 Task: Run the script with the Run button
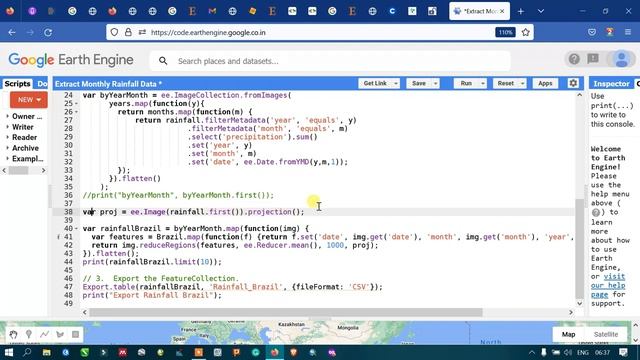pyautogui.click(x=466, y=83)
